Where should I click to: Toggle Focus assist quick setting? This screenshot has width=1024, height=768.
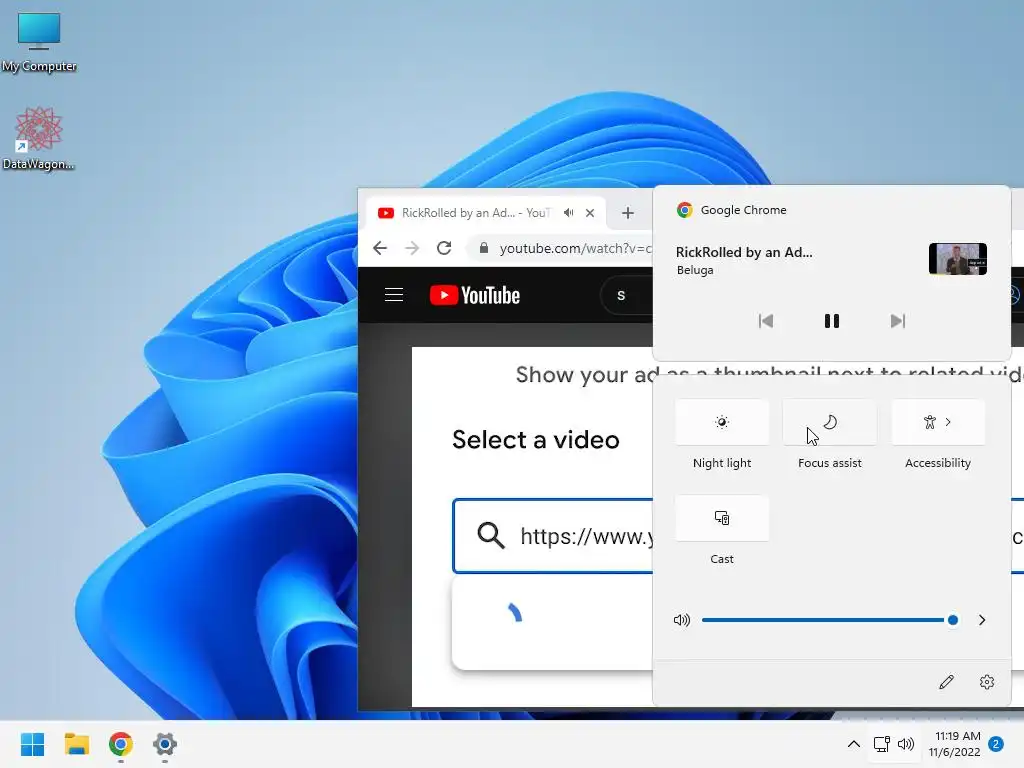point(829,423)
